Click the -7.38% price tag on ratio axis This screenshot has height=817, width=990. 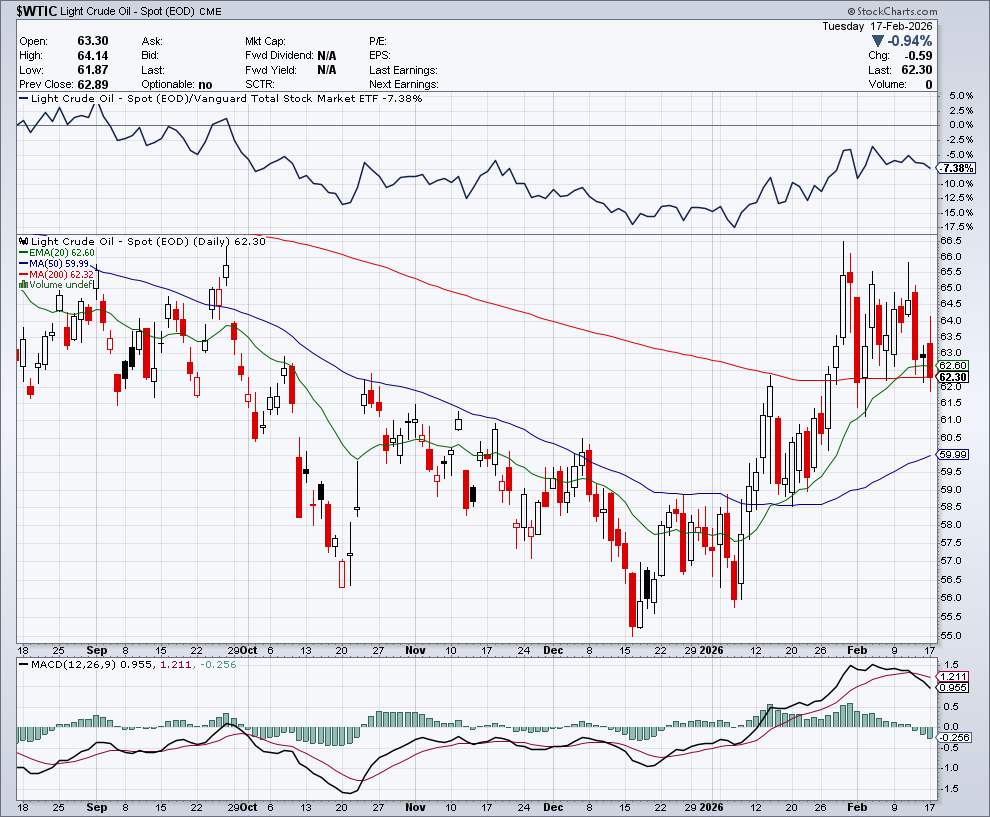[x=957, y=169]
